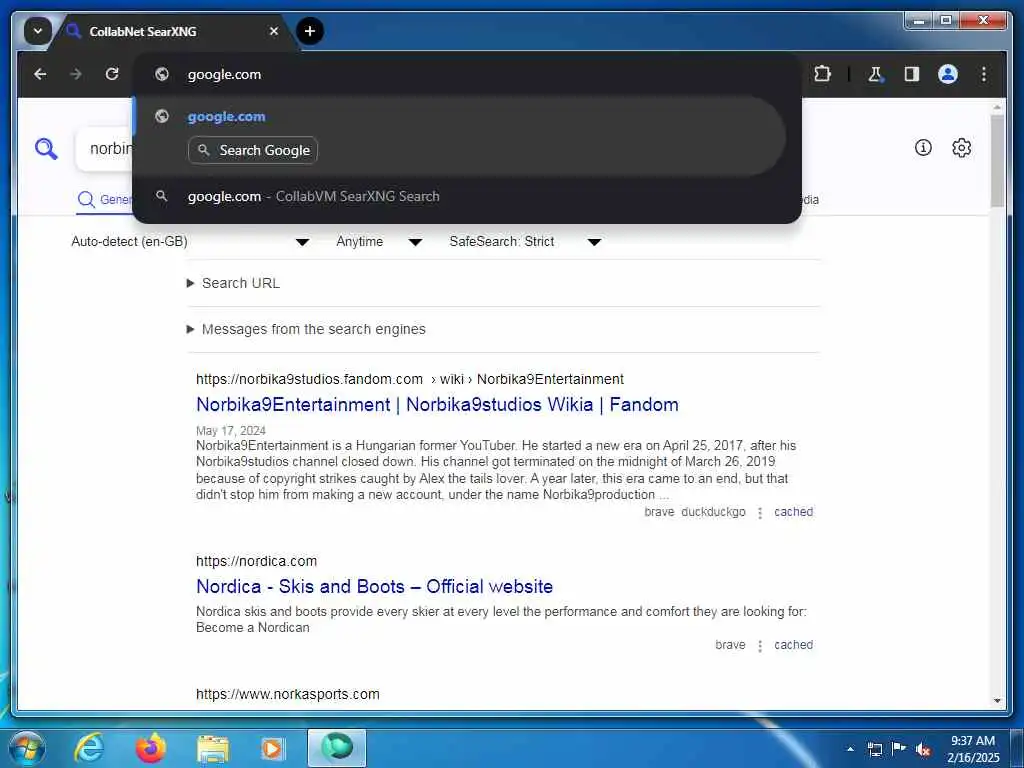
Task: Open SearXNG preferences gear icon
Action: coord(961,148)
